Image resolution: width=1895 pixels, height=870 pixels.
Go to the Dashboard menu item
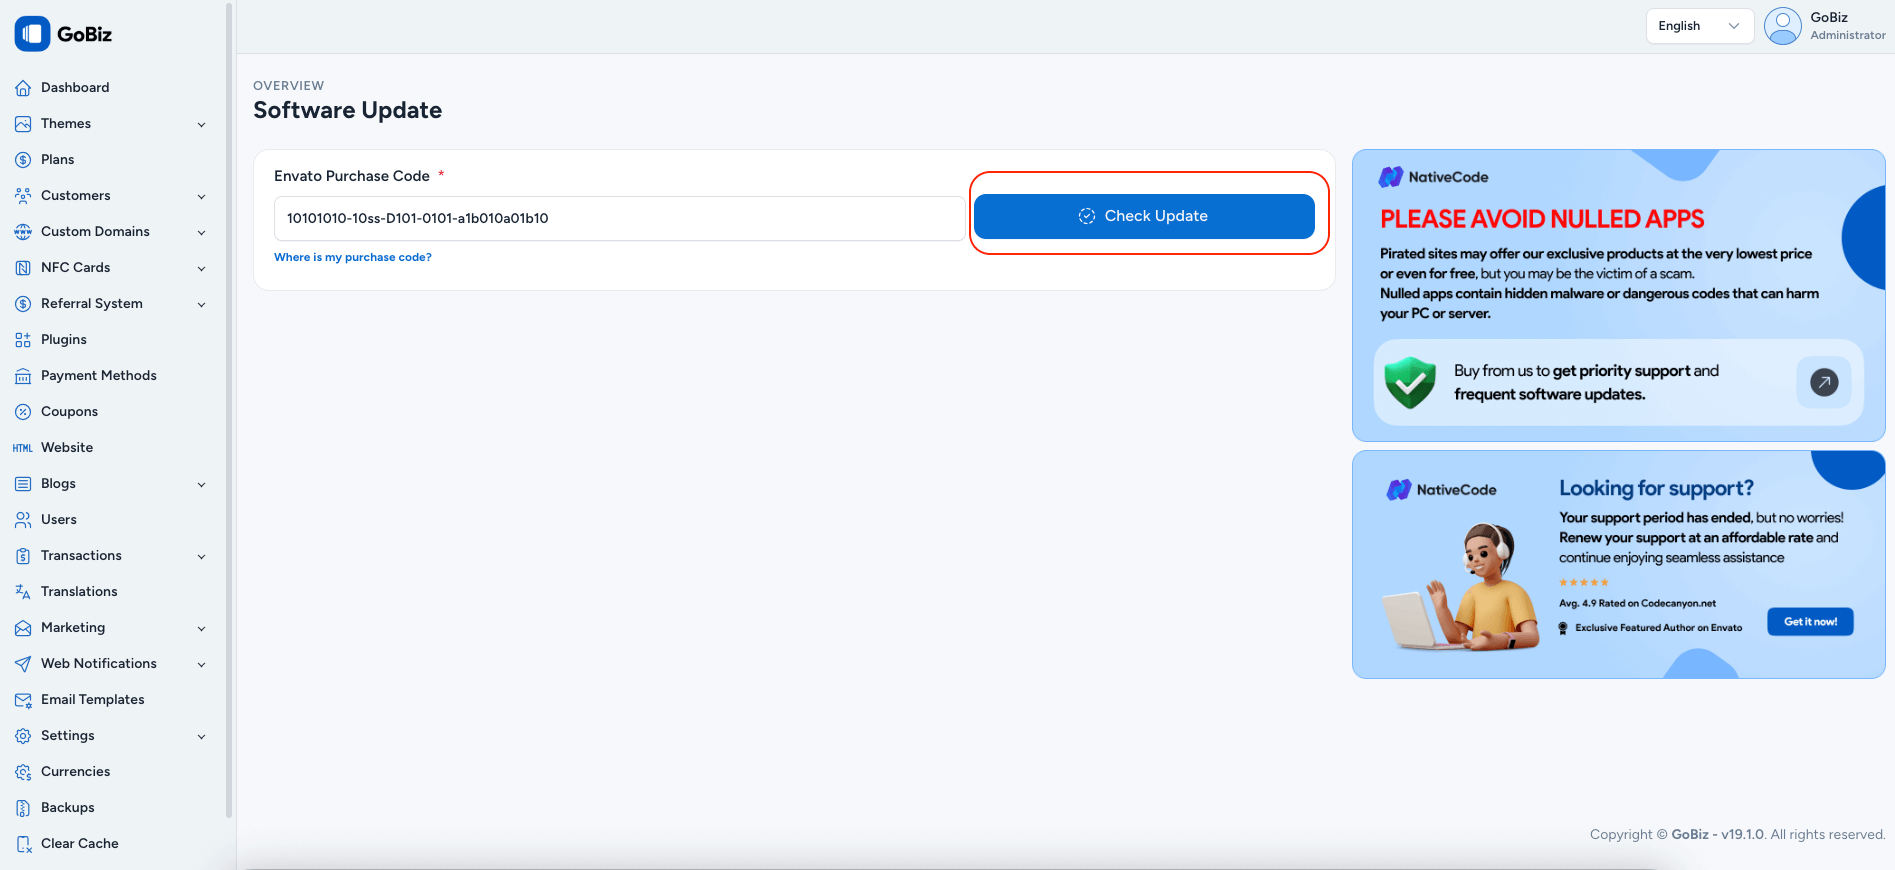[112, 88]
